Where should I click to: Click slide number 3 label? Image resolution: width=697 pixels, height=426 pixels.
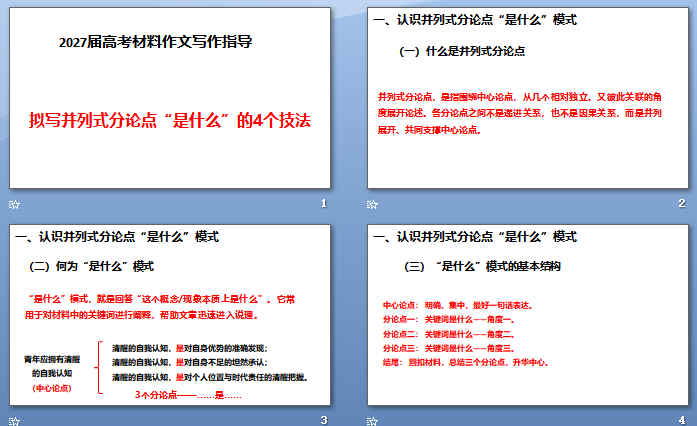click(x=324, y=420)
